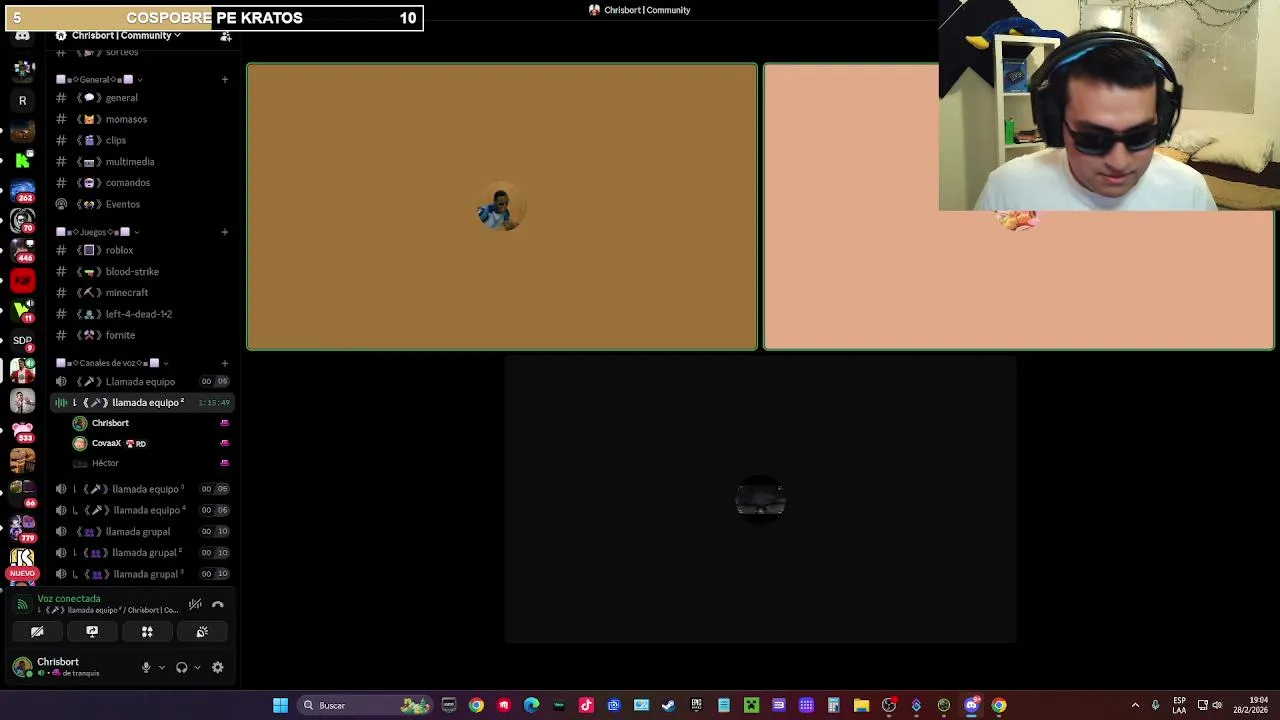The width and height of the screenshot is (1280, 720).
Task: Open the comandos channel
Action: (x=142, y=183)
